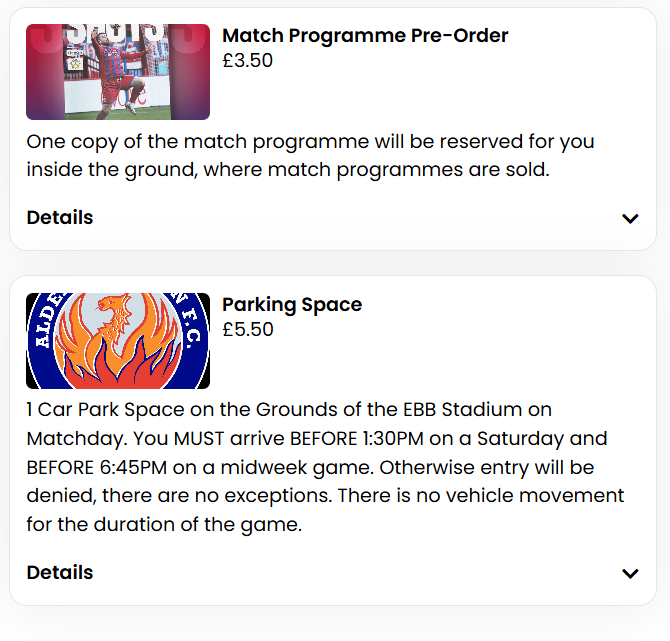The image size is (670, 641).
Task: Select the Parking Space title
Action: click(x=292, y=305)
